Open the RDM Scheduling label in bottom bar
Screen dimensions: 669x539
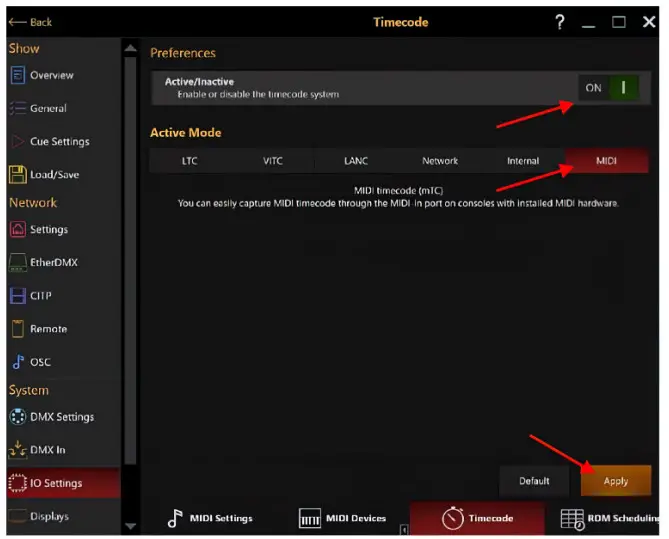point(623,518)
